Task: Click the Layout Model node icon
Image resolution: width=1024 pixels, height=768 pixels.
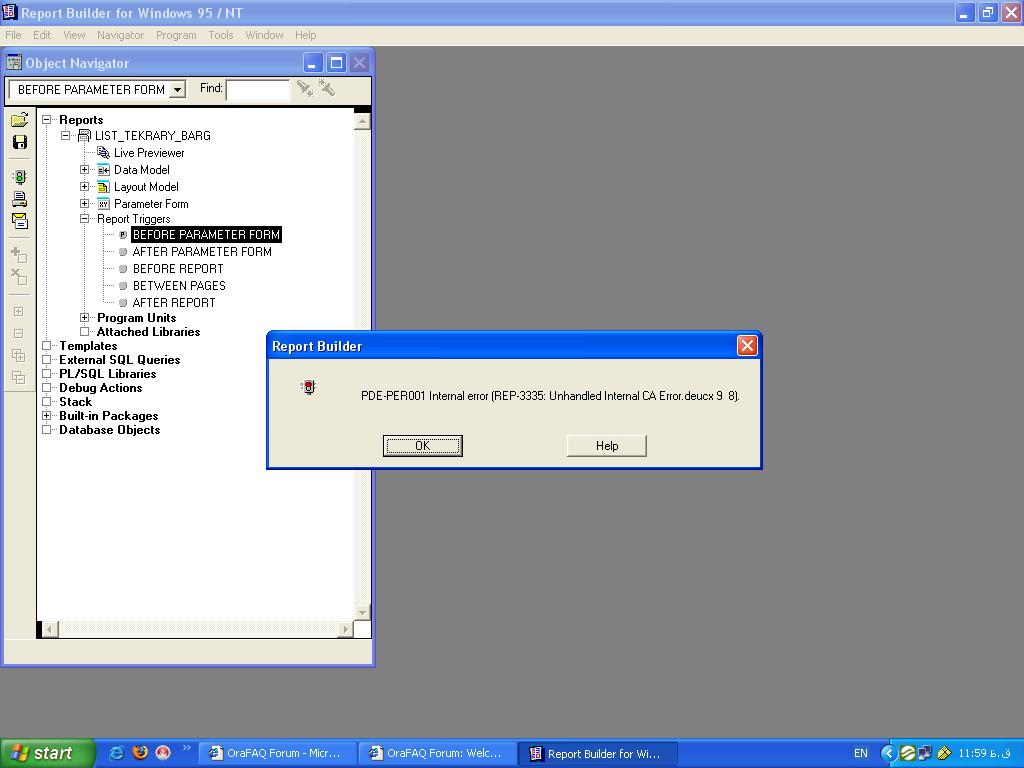Action: click(103, 187)
